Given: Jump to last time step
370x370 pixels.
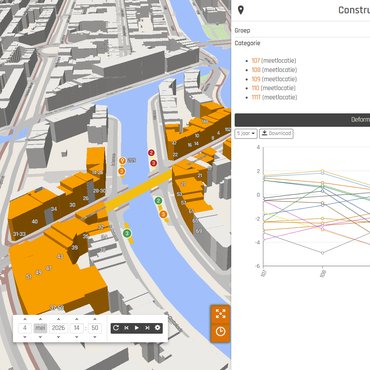Looking at the screenshot, I should (147, 328).
